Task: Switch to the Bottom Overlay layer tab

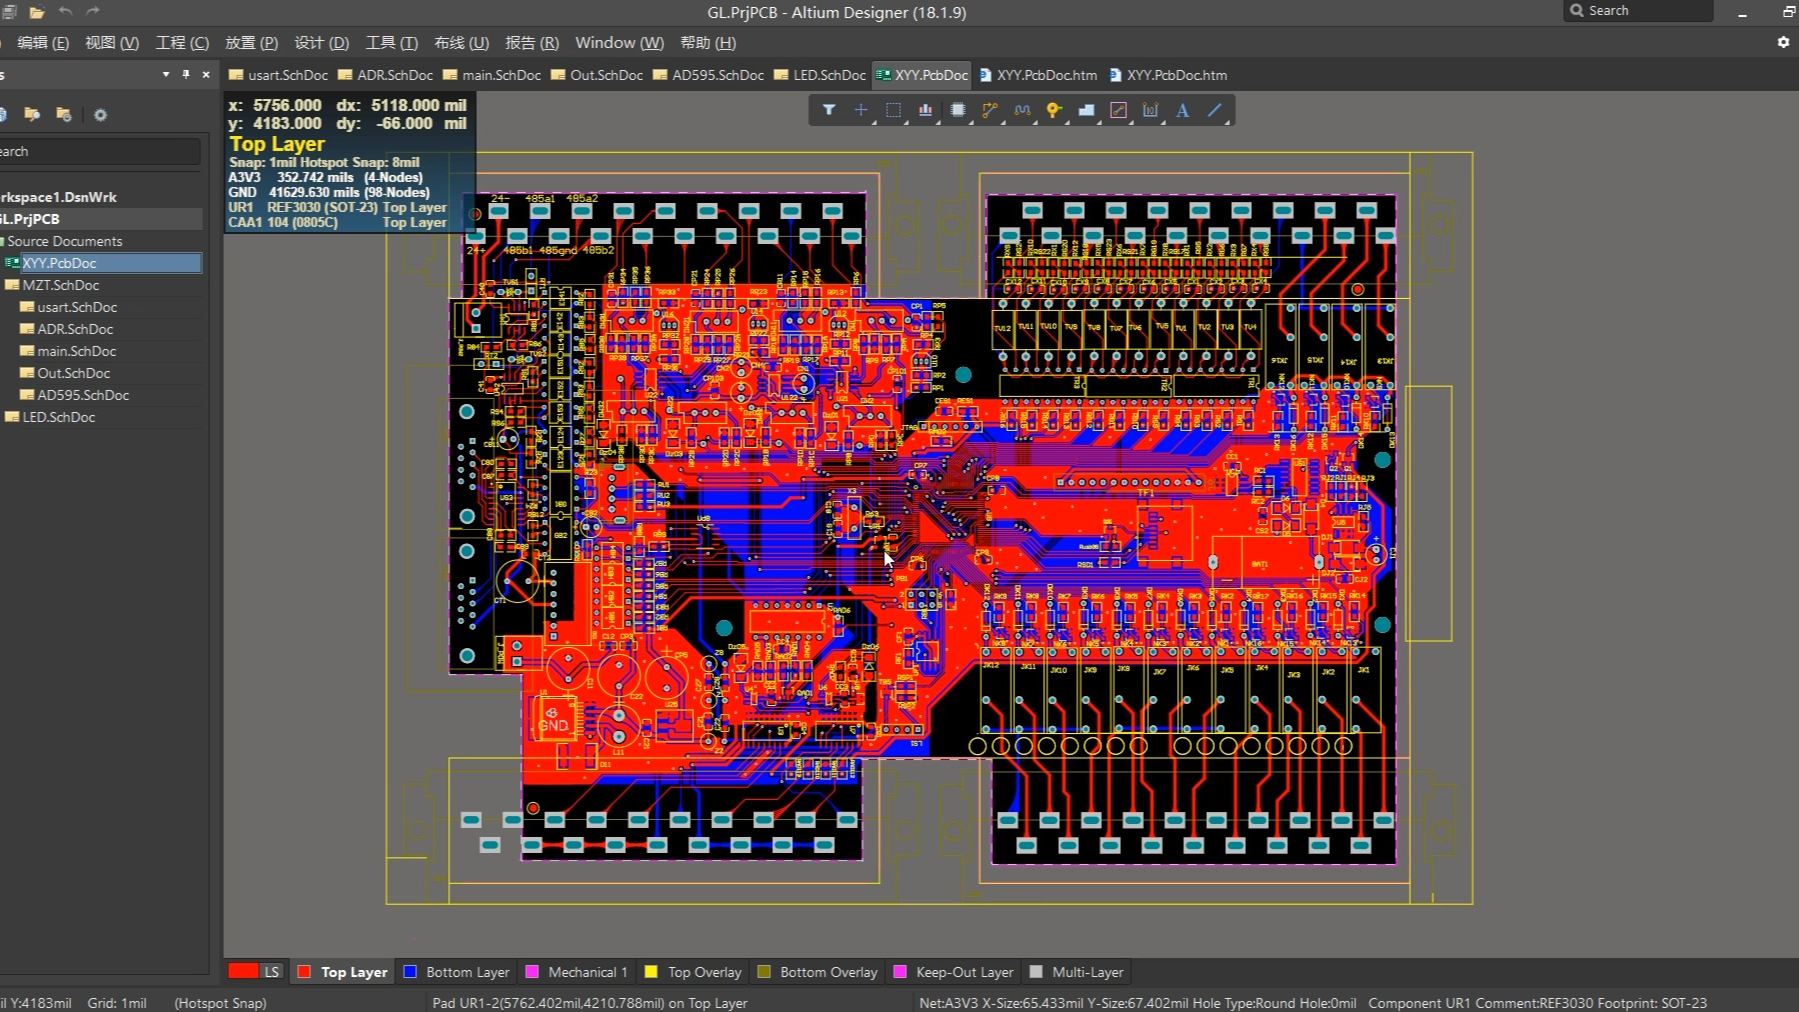Action: pyautogui.click(x=817, y=972)
